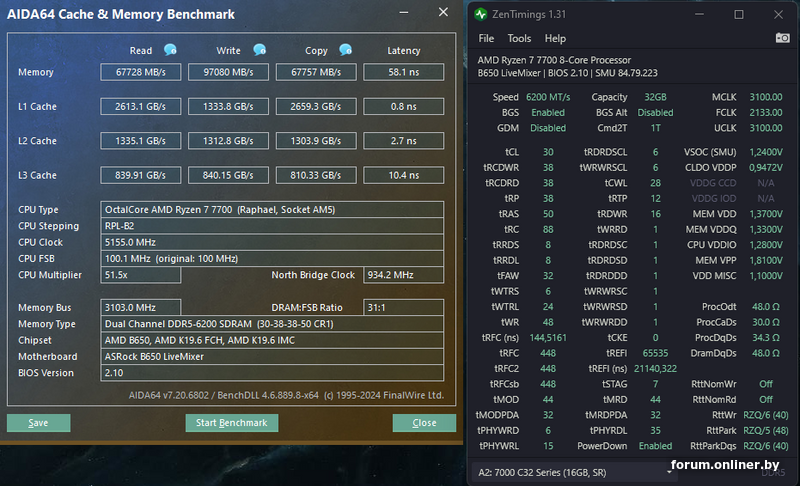
Task: Select the Memory Latency 58.1 ns field
Action: coord(403,72)
